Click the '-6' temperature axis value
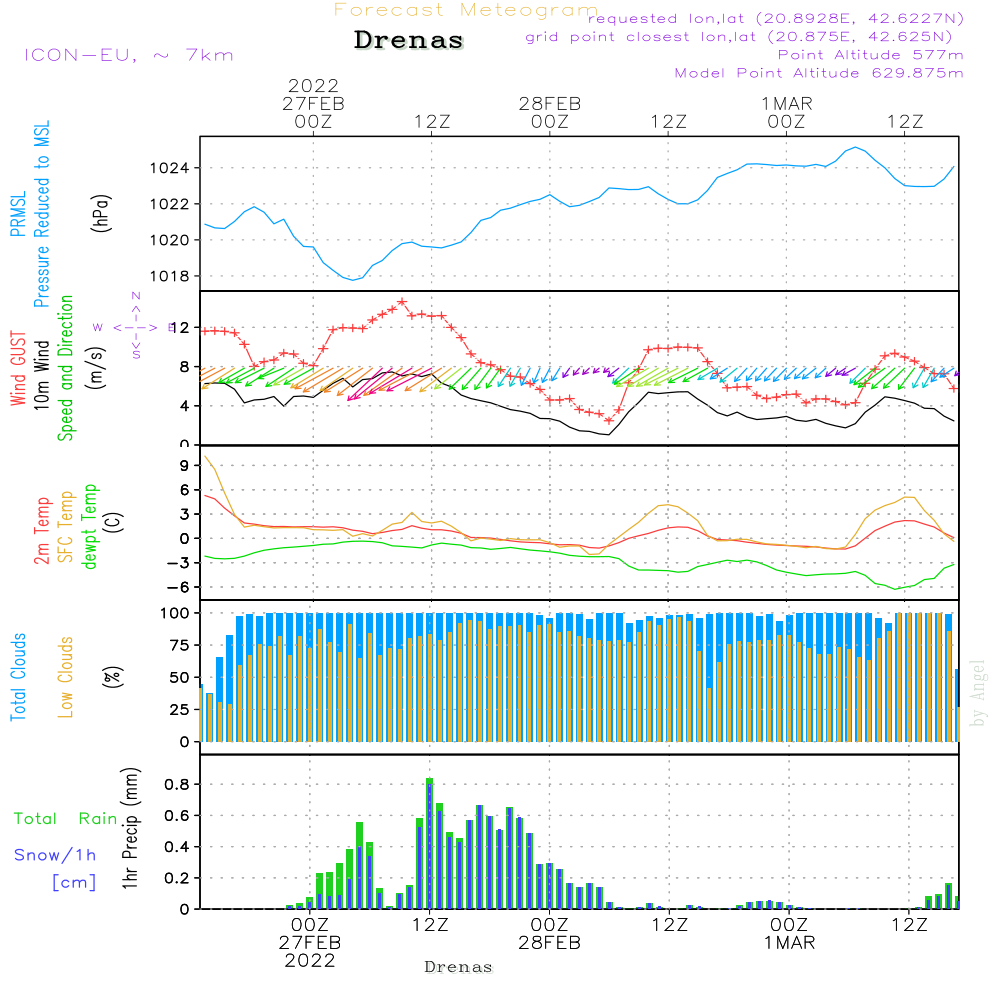The image size is (1000, 1000). click(179, 587)
